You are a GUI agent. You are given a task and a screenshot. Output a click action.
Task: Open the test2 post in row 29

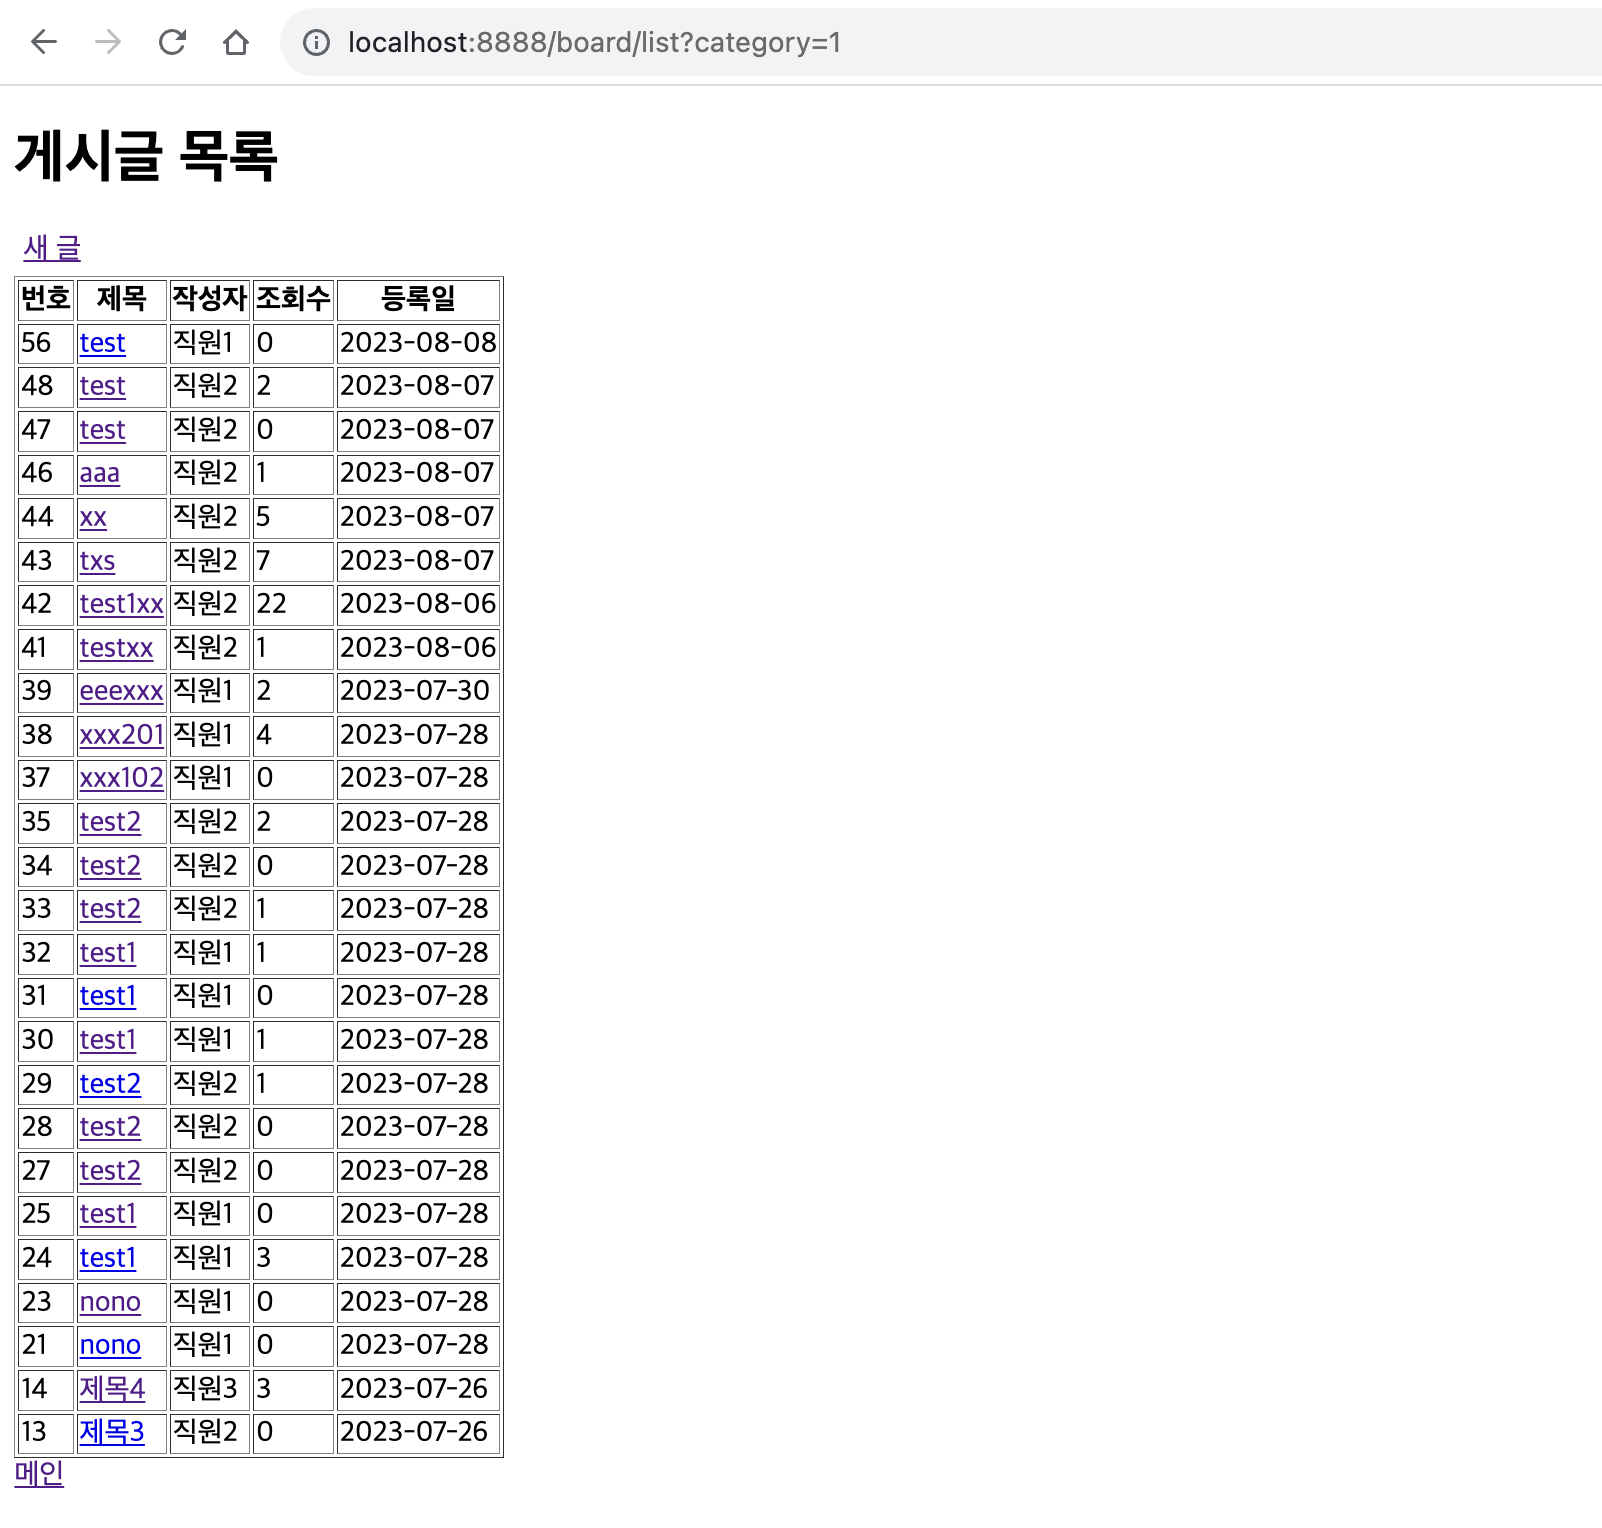(110, 1084)
